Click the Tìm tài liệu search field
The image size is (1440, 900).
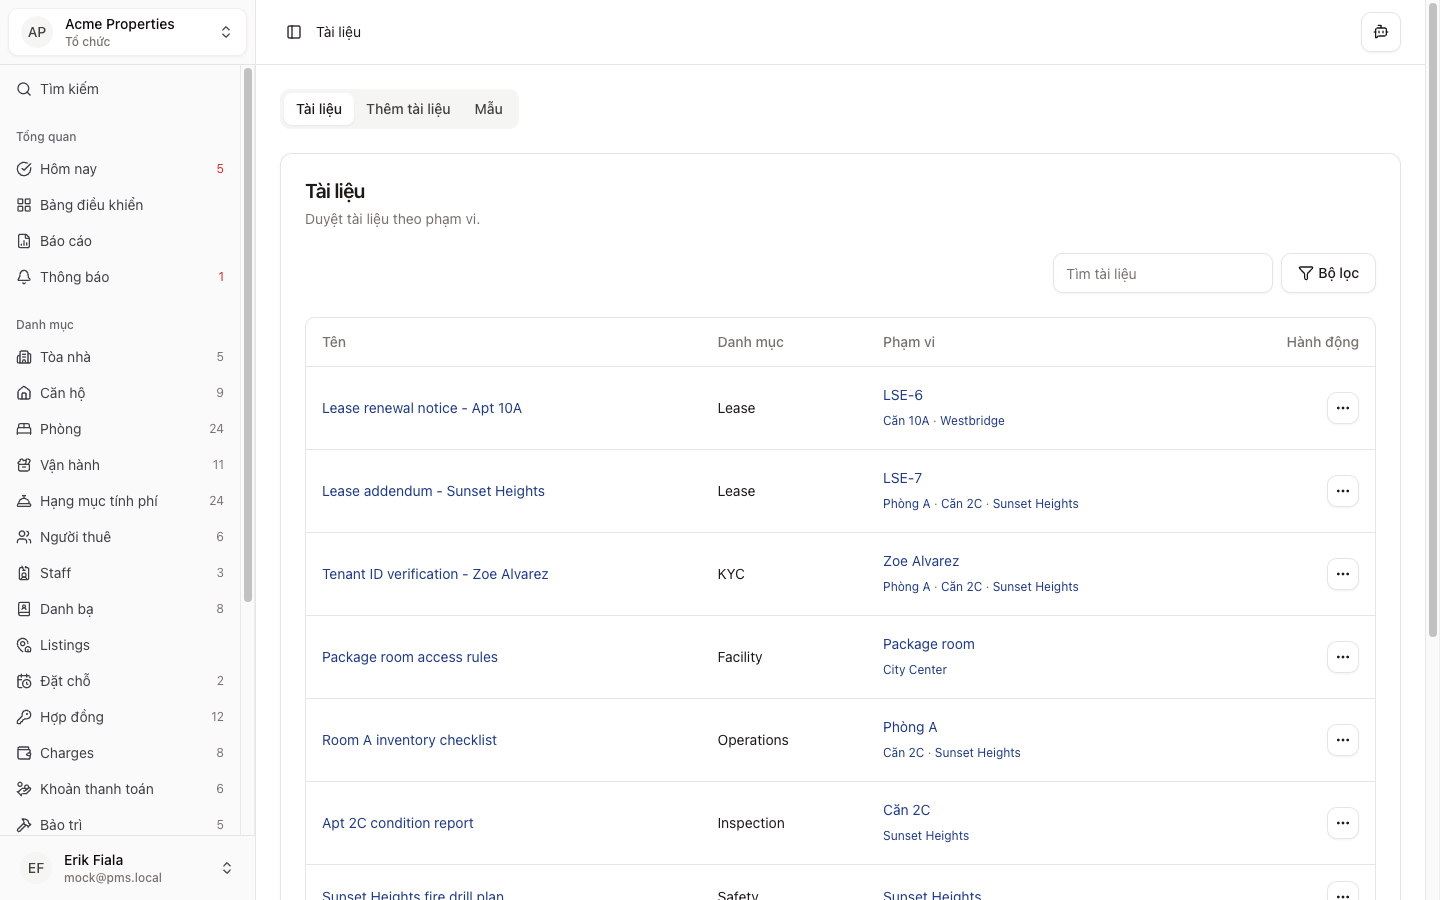click(1162, 273)
